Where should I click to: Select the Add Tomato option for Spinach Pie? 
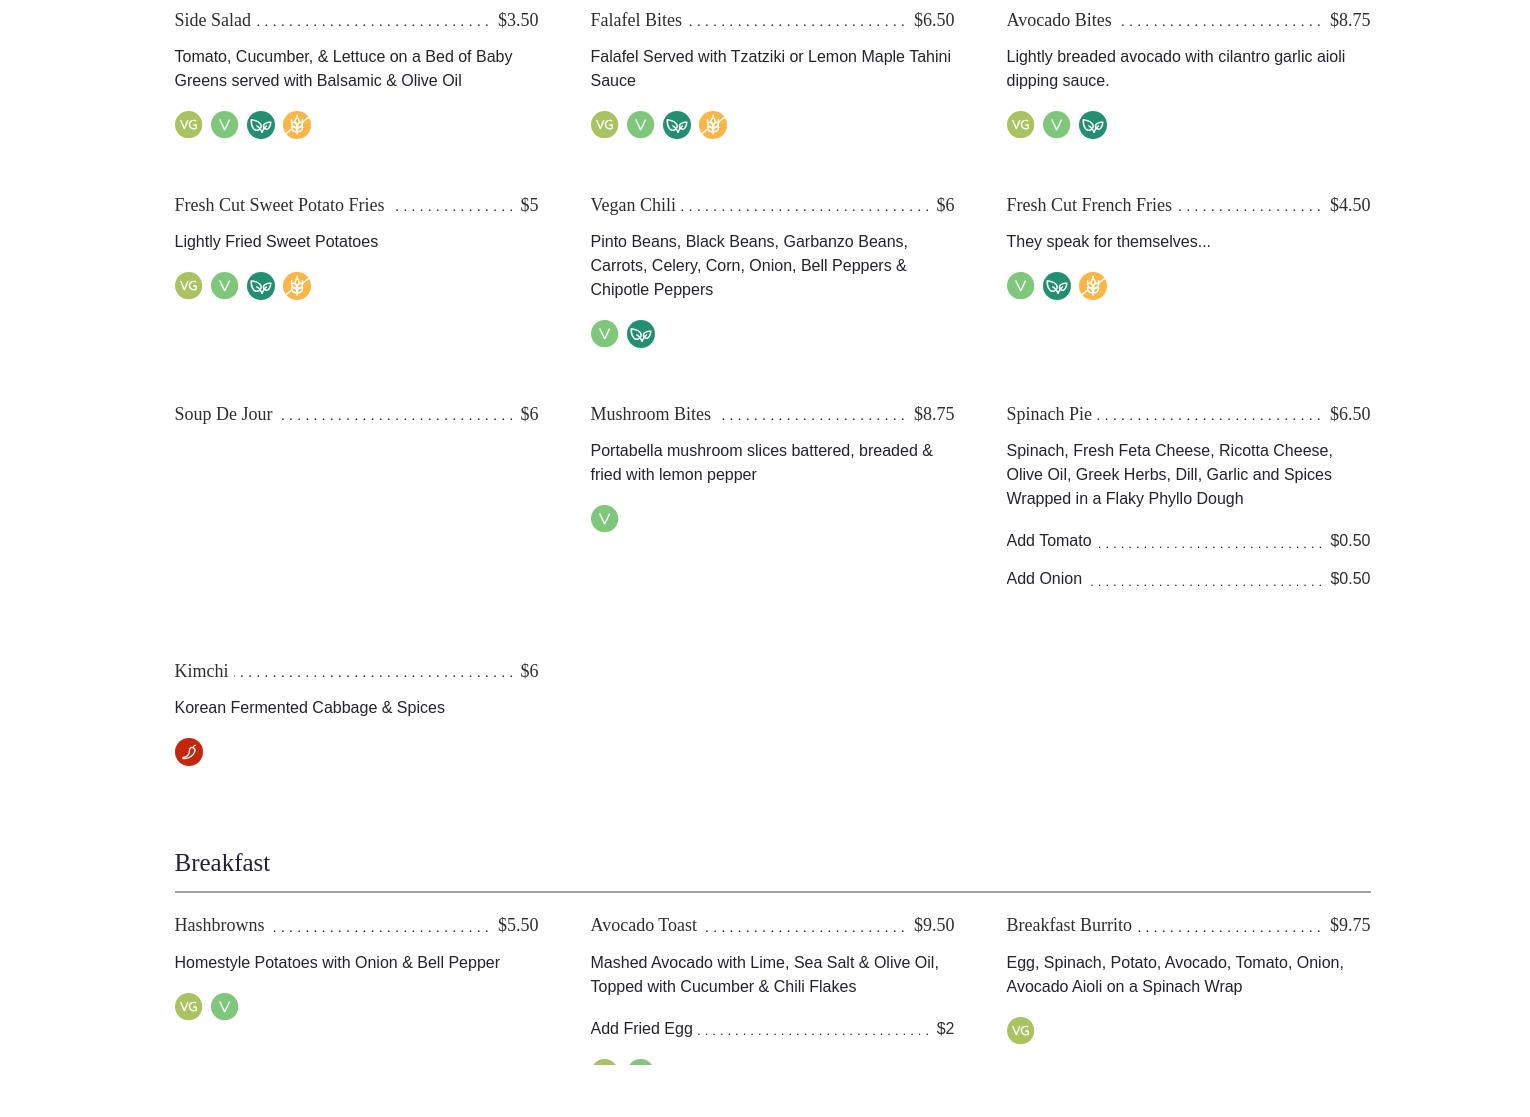coord(1048,541)
